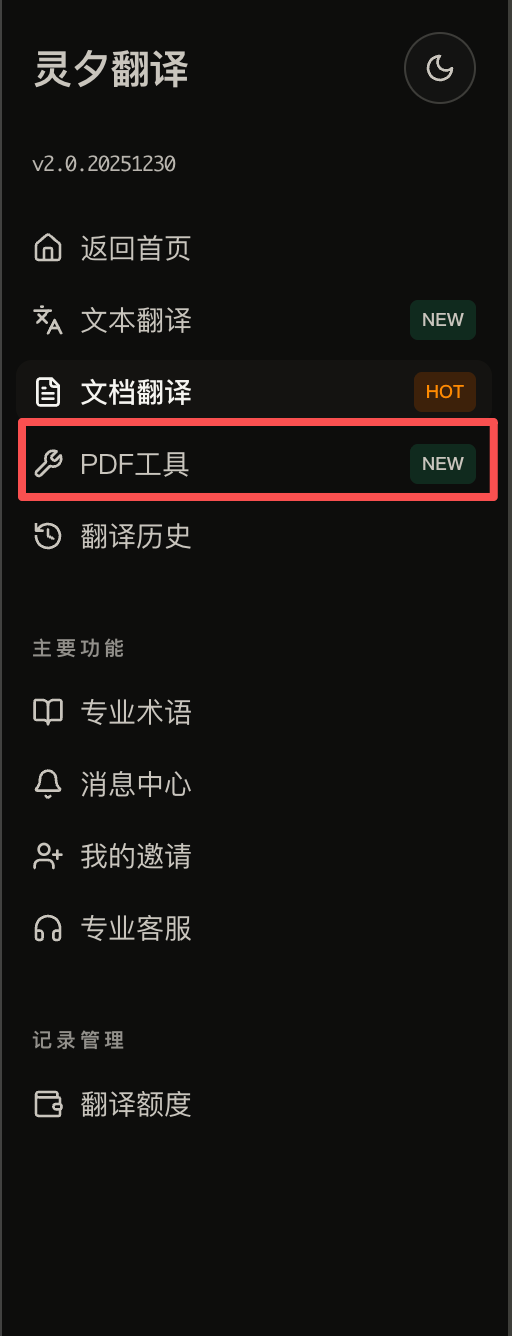Click the headphones icon beside 专业客服
The height and width of the screenshot is (1336, 512).
(48, 928)
